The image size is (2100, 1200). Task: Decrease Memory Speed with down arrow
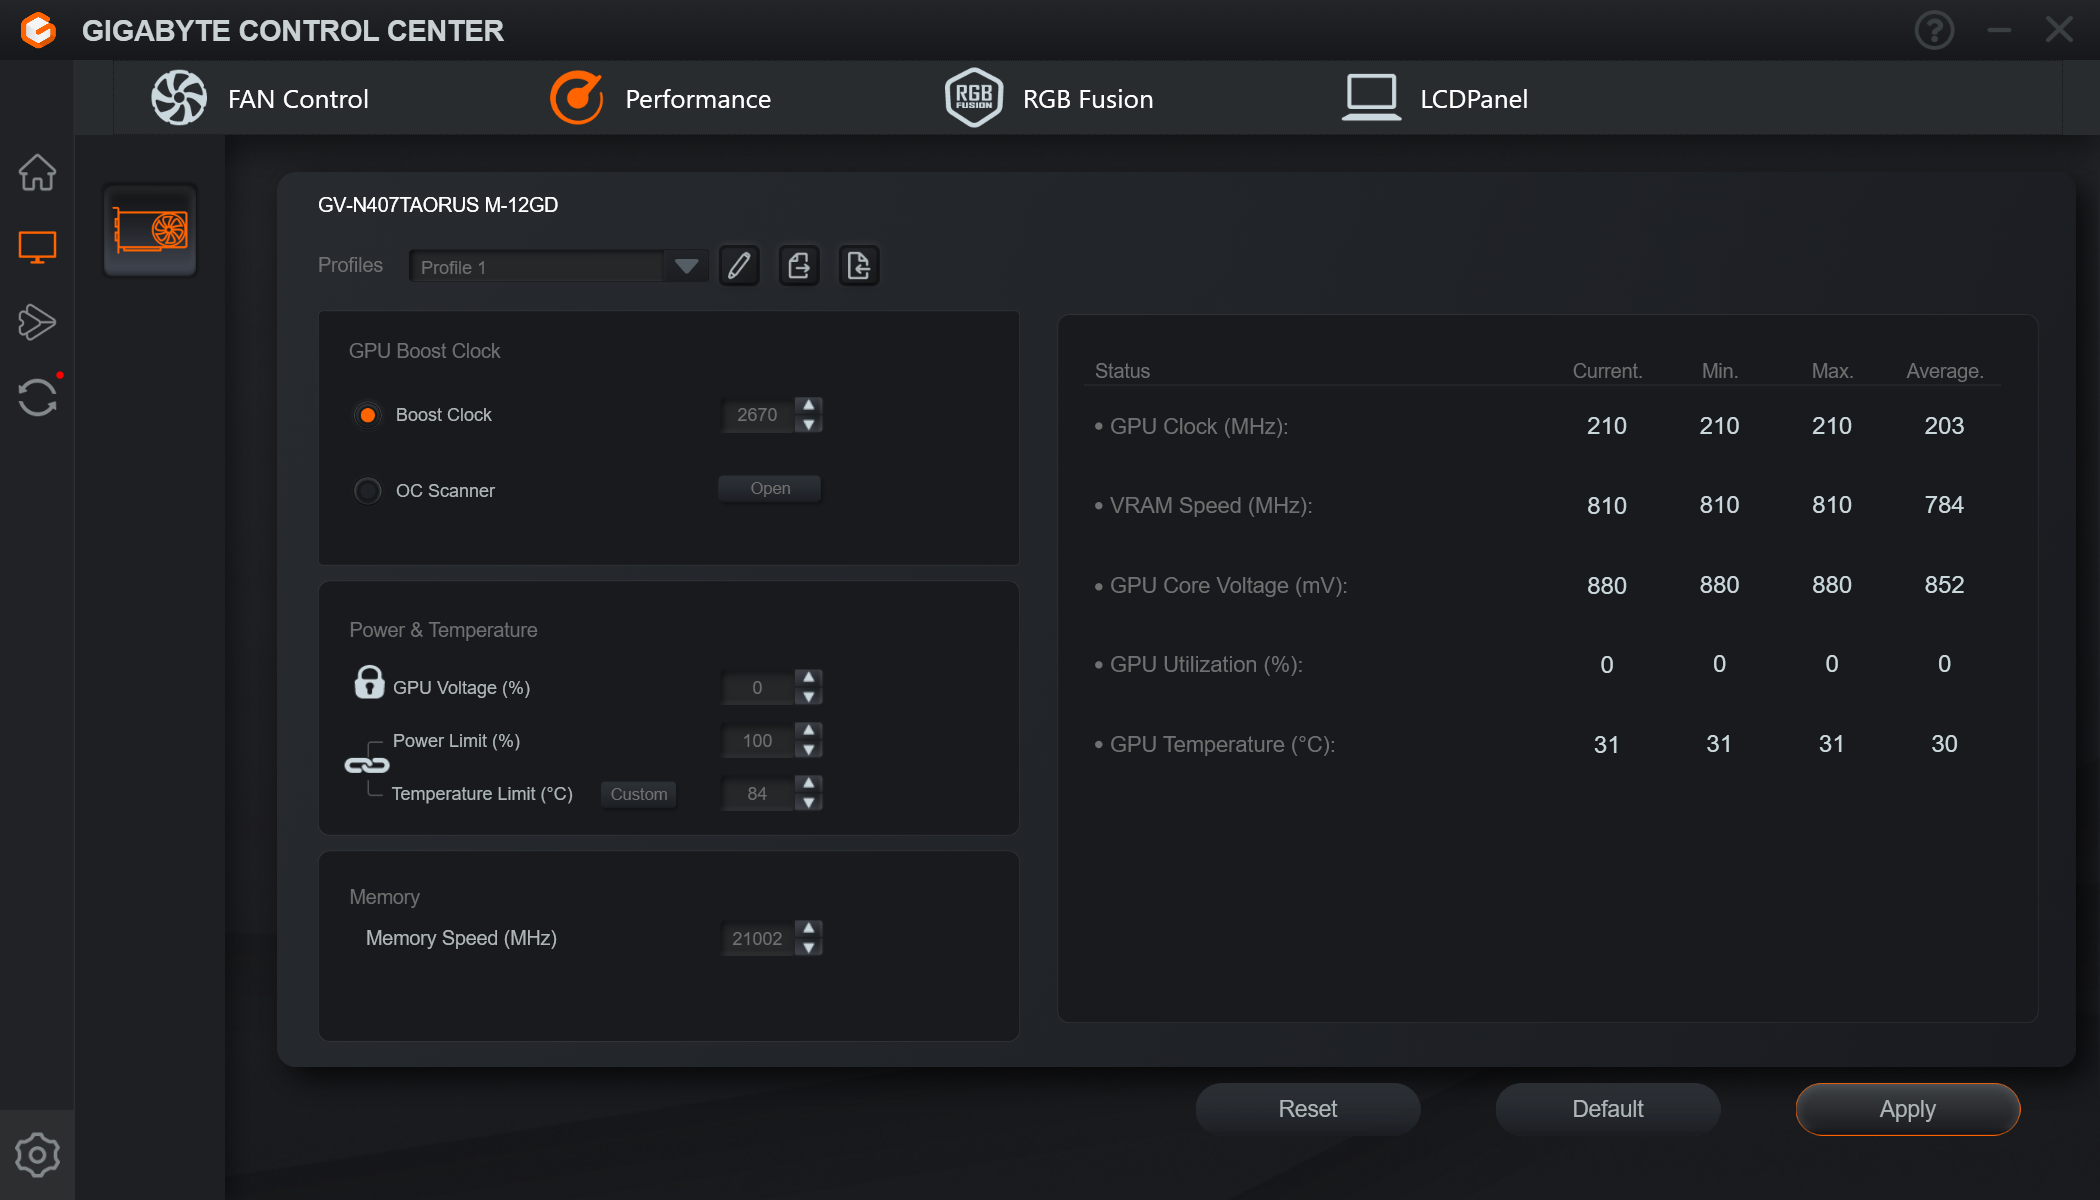(809, 948)
